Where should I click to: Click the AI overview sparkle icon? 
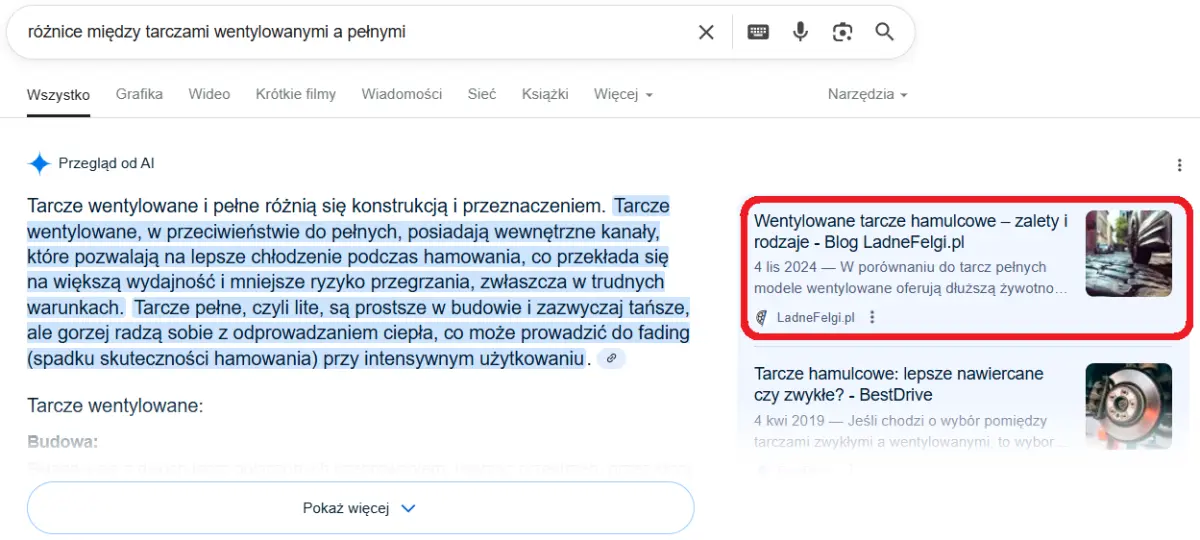pyautogui.click(x=39, y=164)
